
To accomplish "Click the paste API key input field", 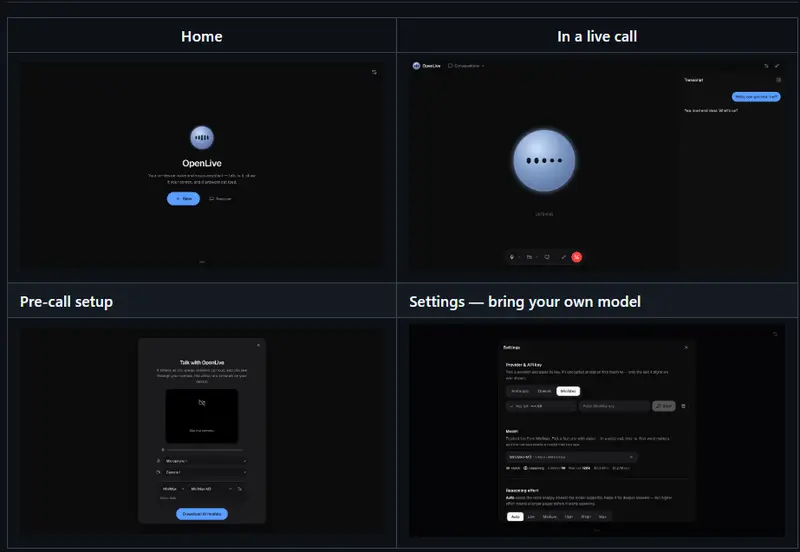I will click(614, 406).
